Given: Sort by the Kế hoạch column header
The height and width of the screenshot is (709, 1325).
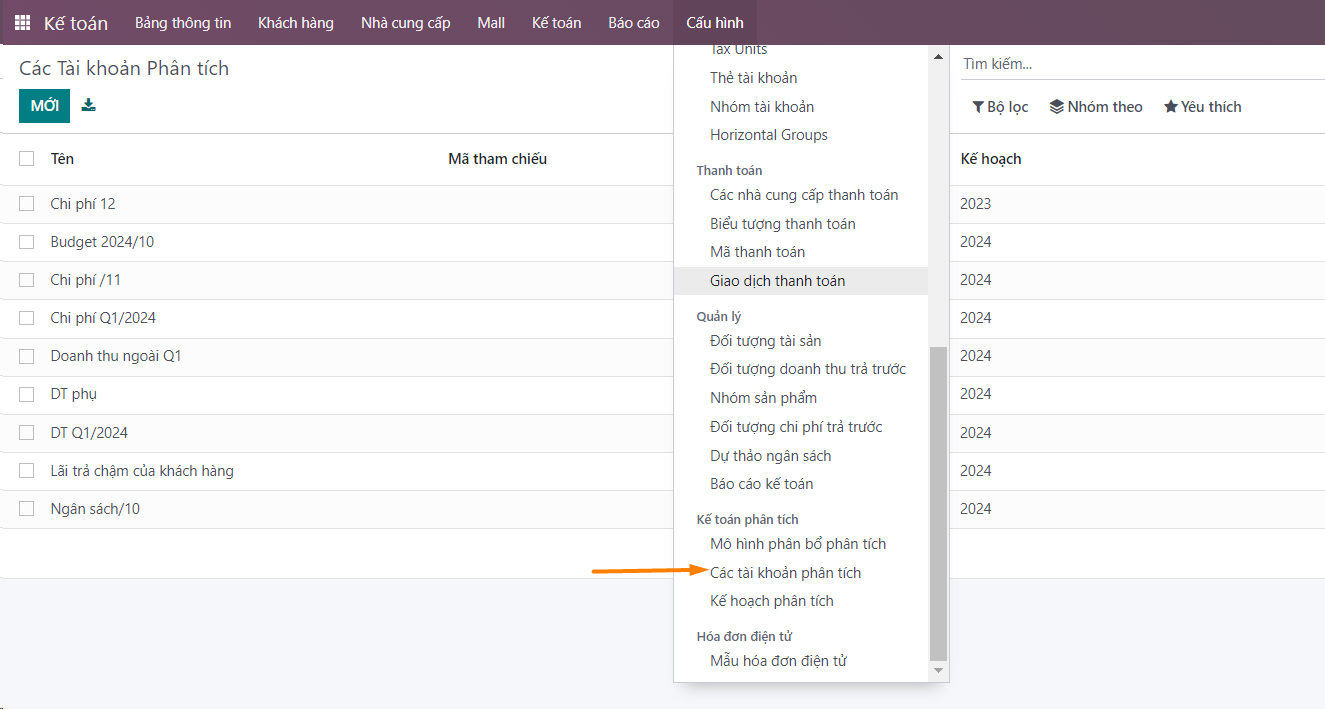Looking at the screenshot, I should [991, 159].
